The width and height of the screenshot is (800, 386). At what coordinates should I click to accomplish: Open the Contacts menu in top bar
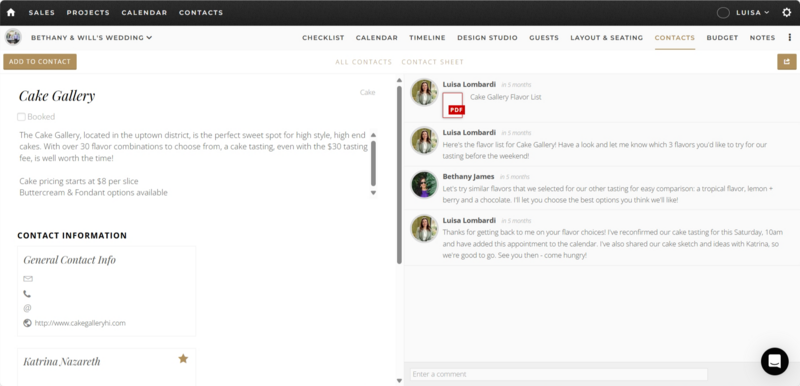(x=201, y=13)
